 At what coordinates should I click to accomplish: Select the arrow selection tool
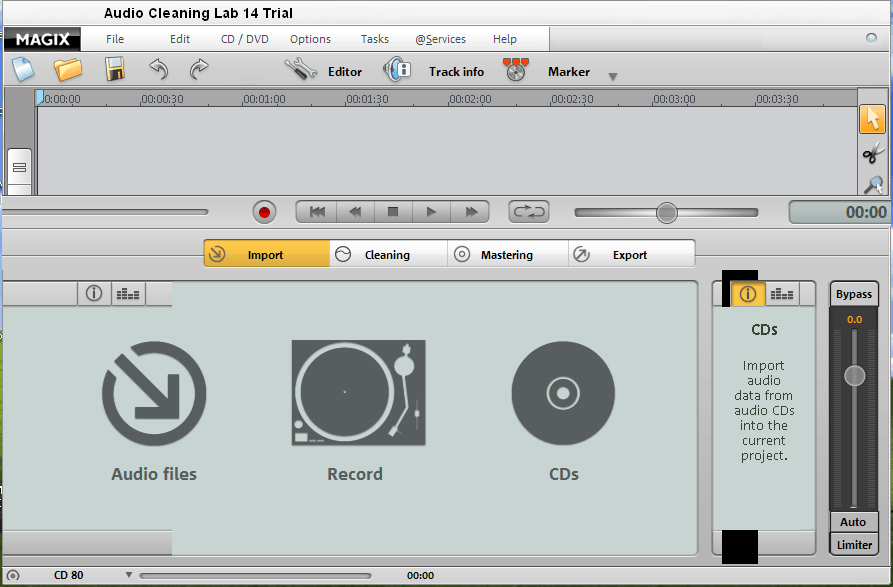(872, 118)
